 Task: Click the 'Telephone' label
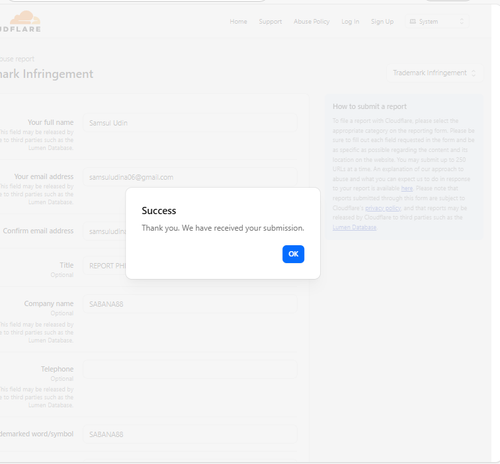pos(57,369)
